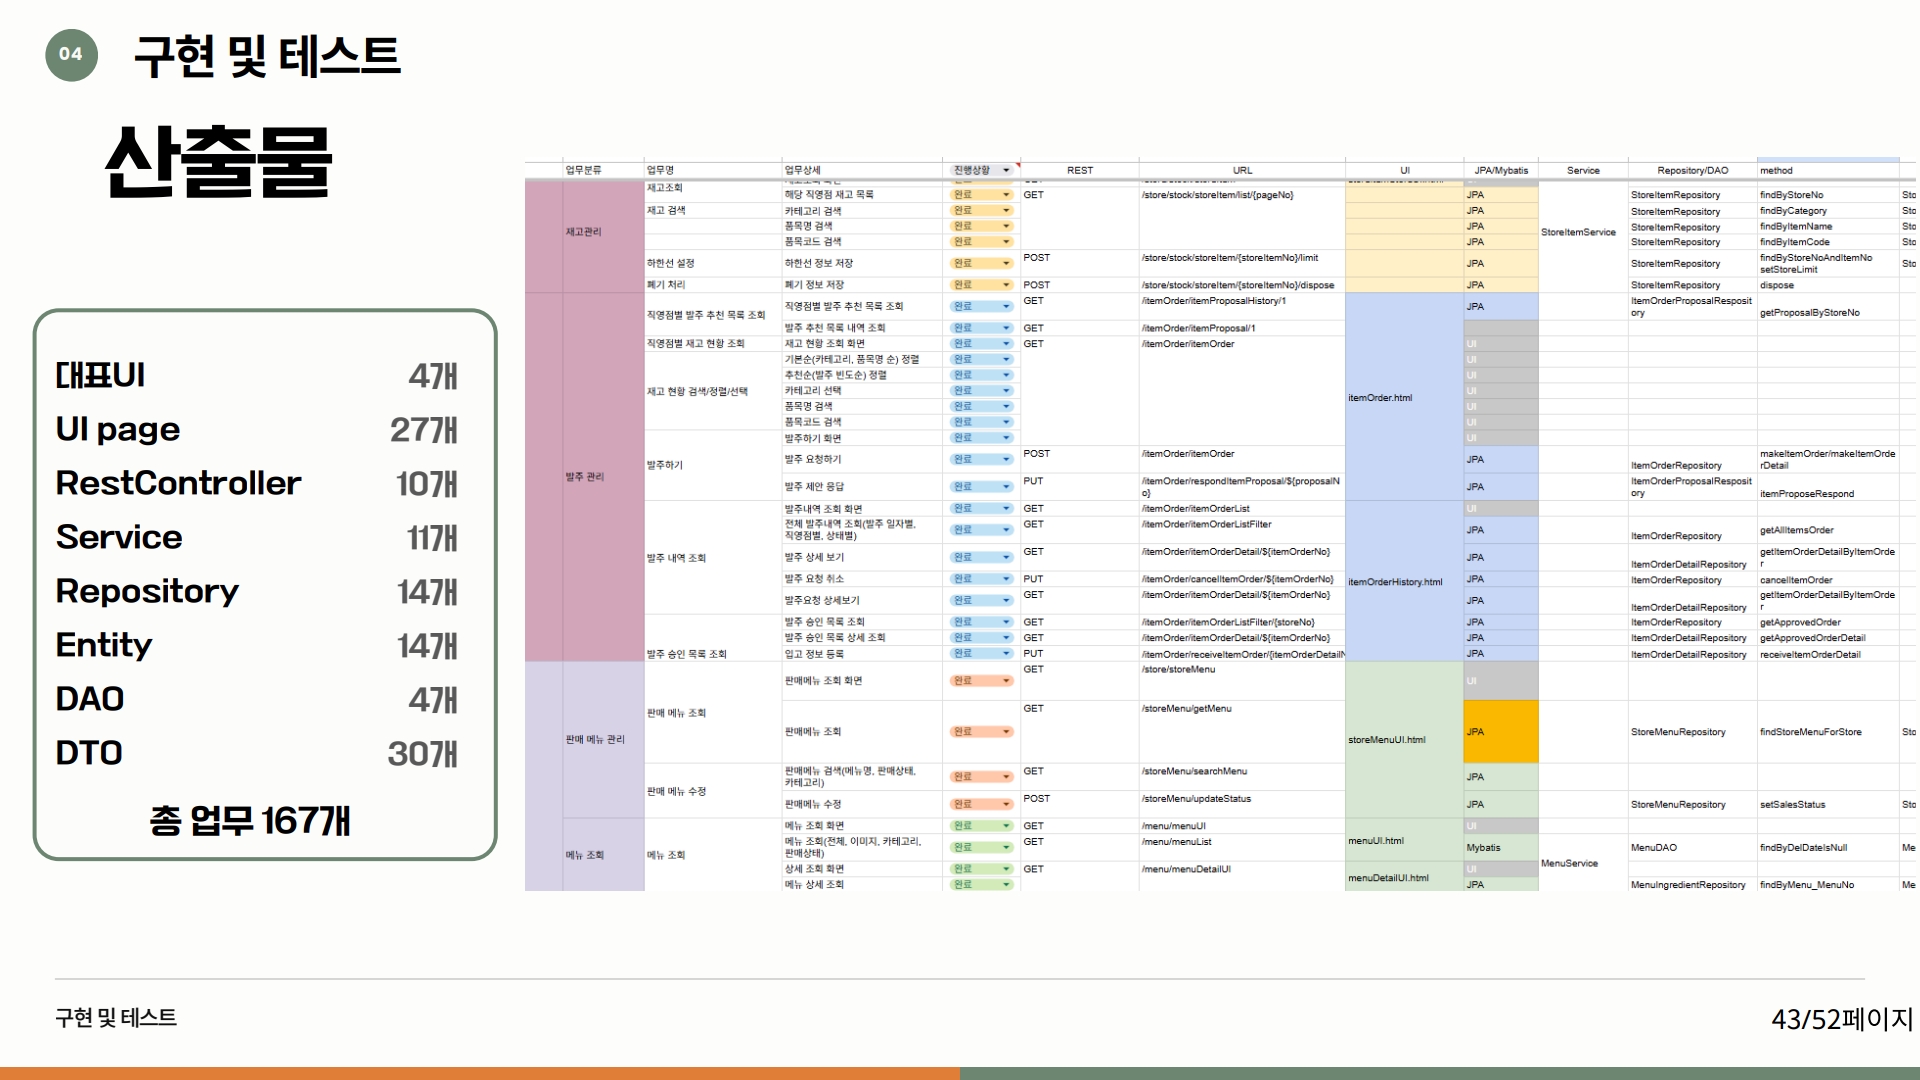Open status dropdown for 하한선 정보 저장 row
Viewport: 1920px width, 1080px height.
[x=1007, y=264]
